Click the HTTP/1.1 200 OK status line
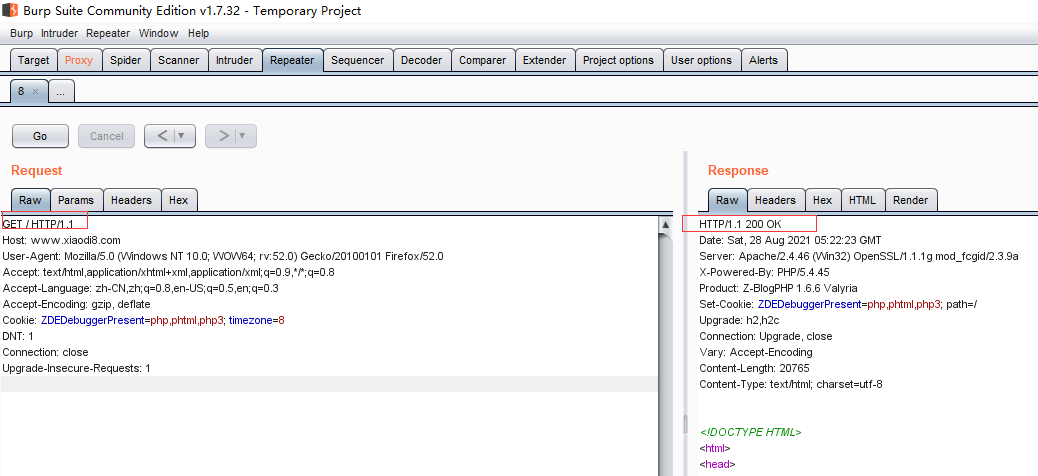Image resolution: width=1038 pixels, height=476 pixels. (x=740, y=224)
